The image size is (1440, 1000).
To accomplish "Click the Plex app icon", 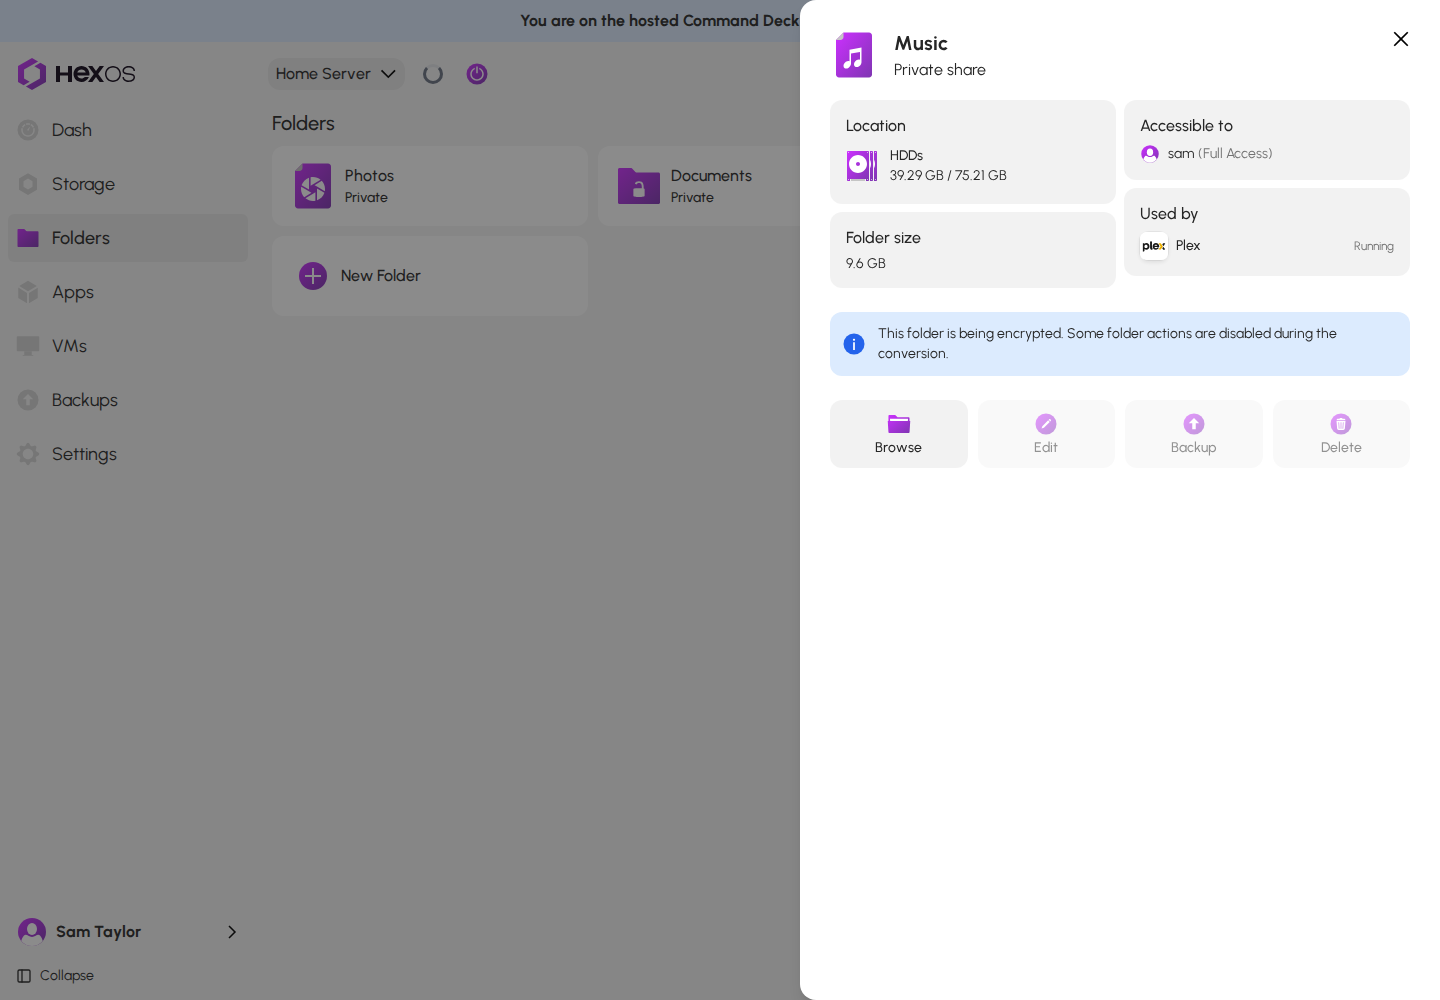I will (x=1154, y=246).
